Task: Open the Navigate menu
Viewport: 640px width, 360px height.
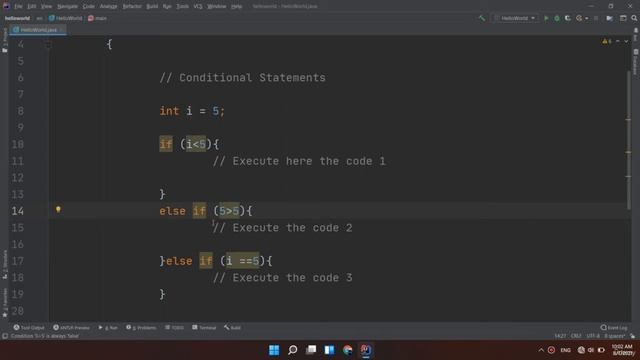Action: (67, 7)
